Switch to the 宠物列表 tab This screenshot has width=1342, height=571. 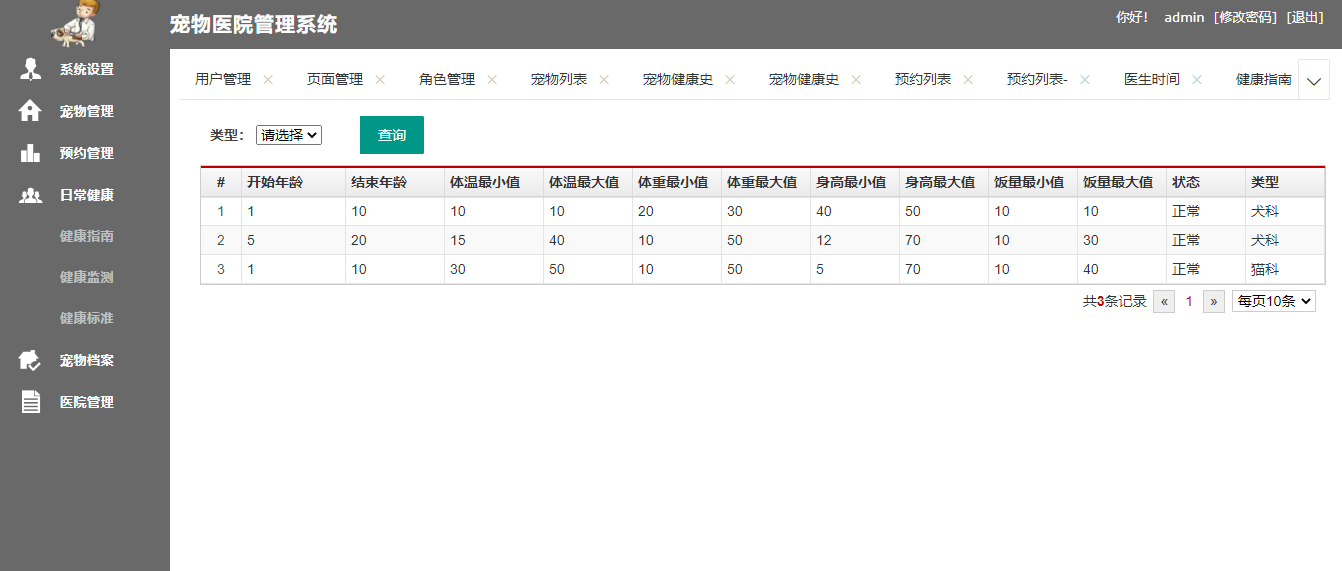coord(559,79)
